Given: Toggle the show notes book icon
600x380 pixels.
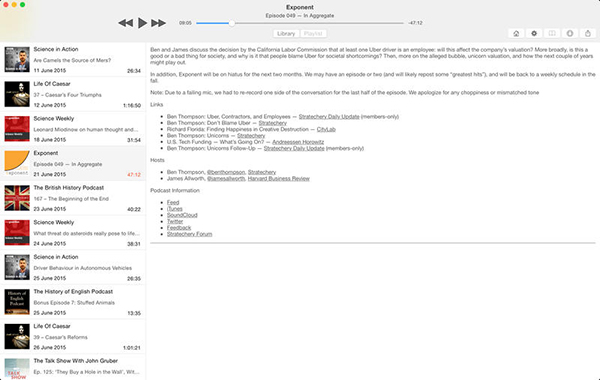Looking at the screenshot, I should point(552,34).
